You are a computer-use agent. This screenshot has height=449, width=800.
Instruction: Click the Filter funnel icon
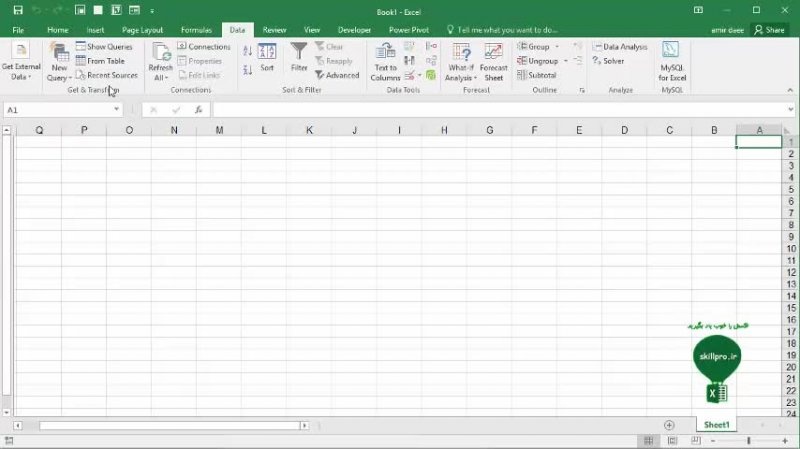299,58
